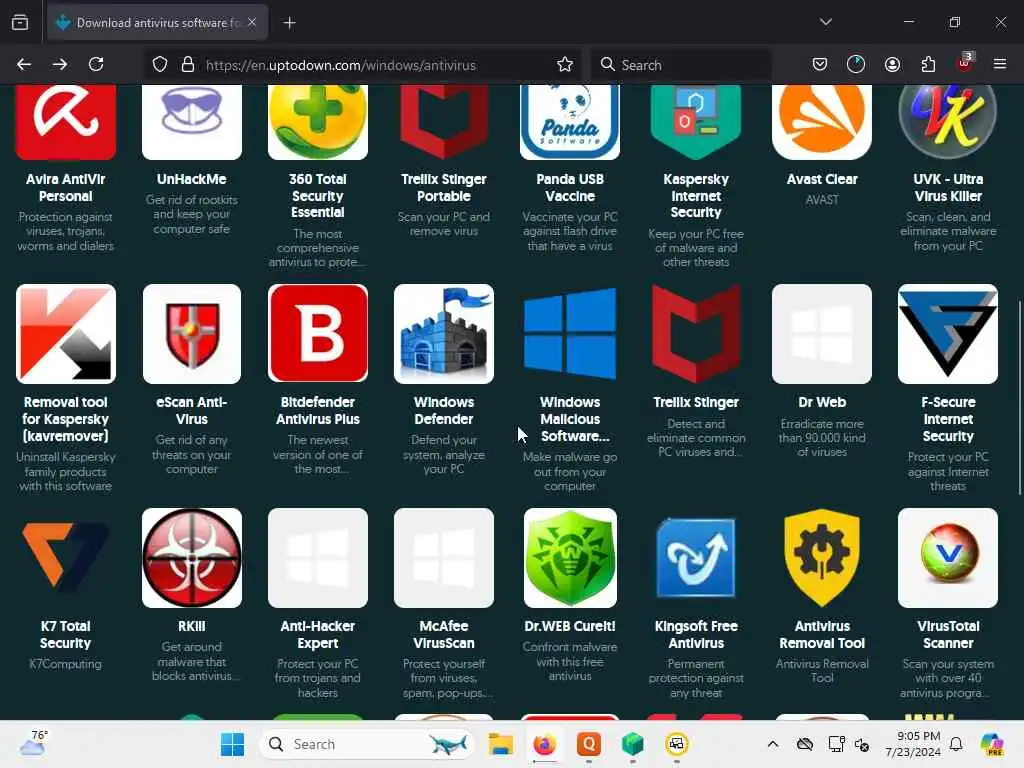1024x768 pixels.
Task: Open the Extensions puzzle-piece menu
Action: click(928, 64)
